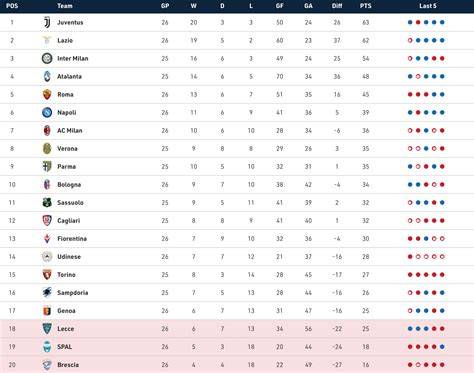
Task: Click the SPAL team name link
Action: pyautogui.click(x=64, y=347)
